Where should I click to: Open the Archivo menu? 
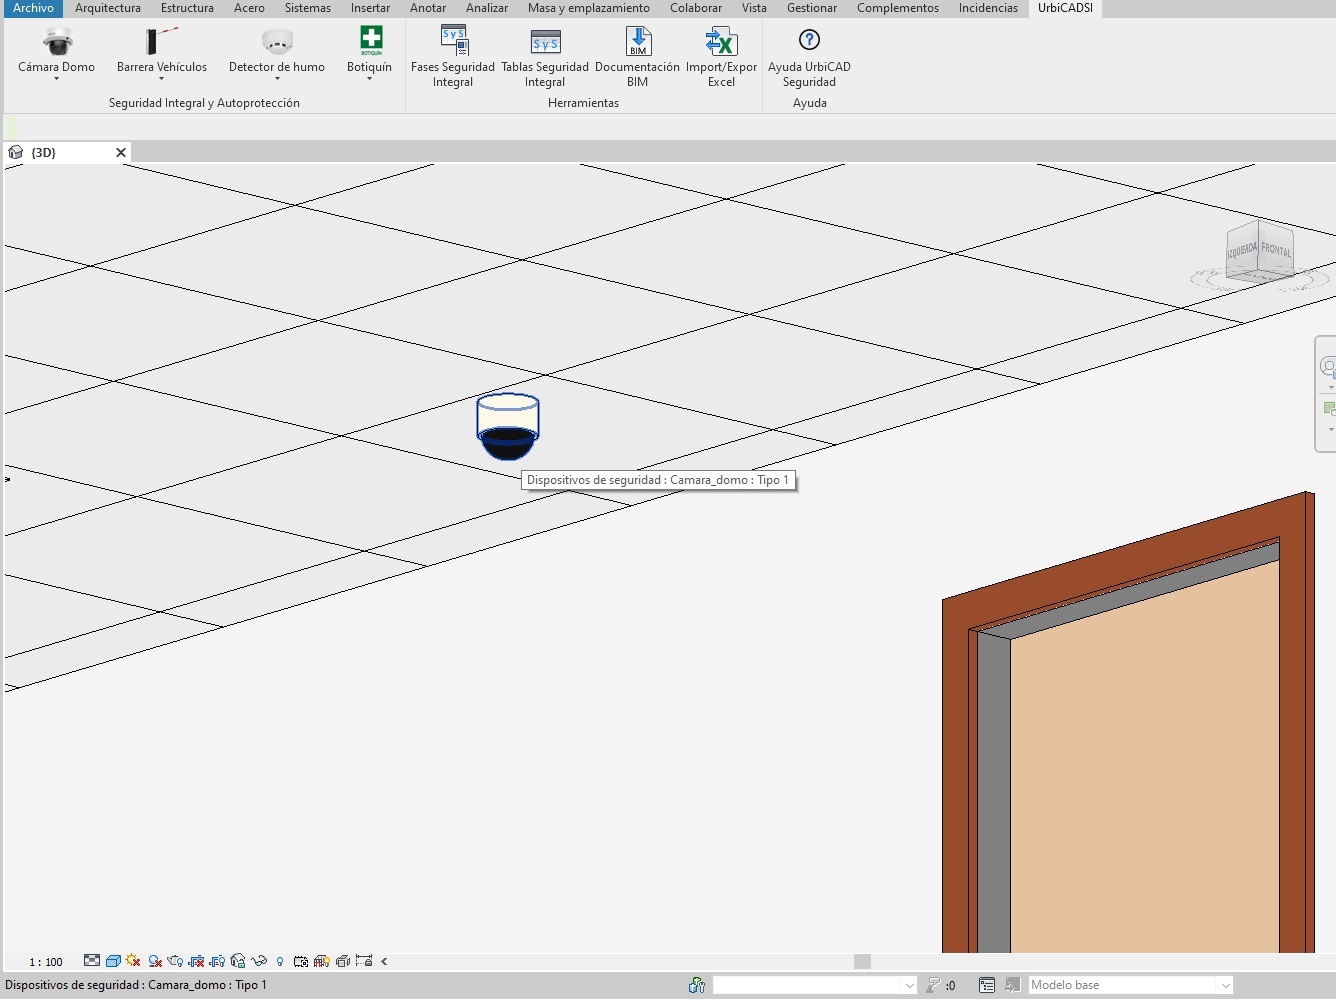point(33,8)
